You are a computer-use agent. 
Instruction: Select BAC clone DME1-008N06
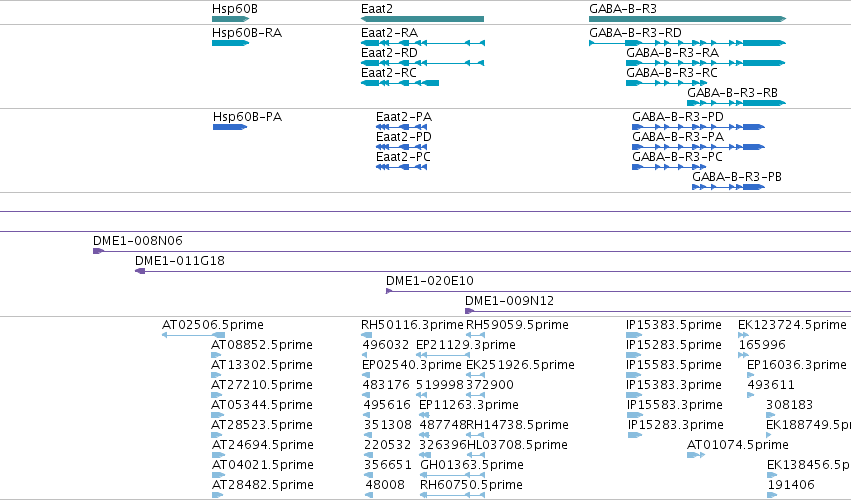472,251
